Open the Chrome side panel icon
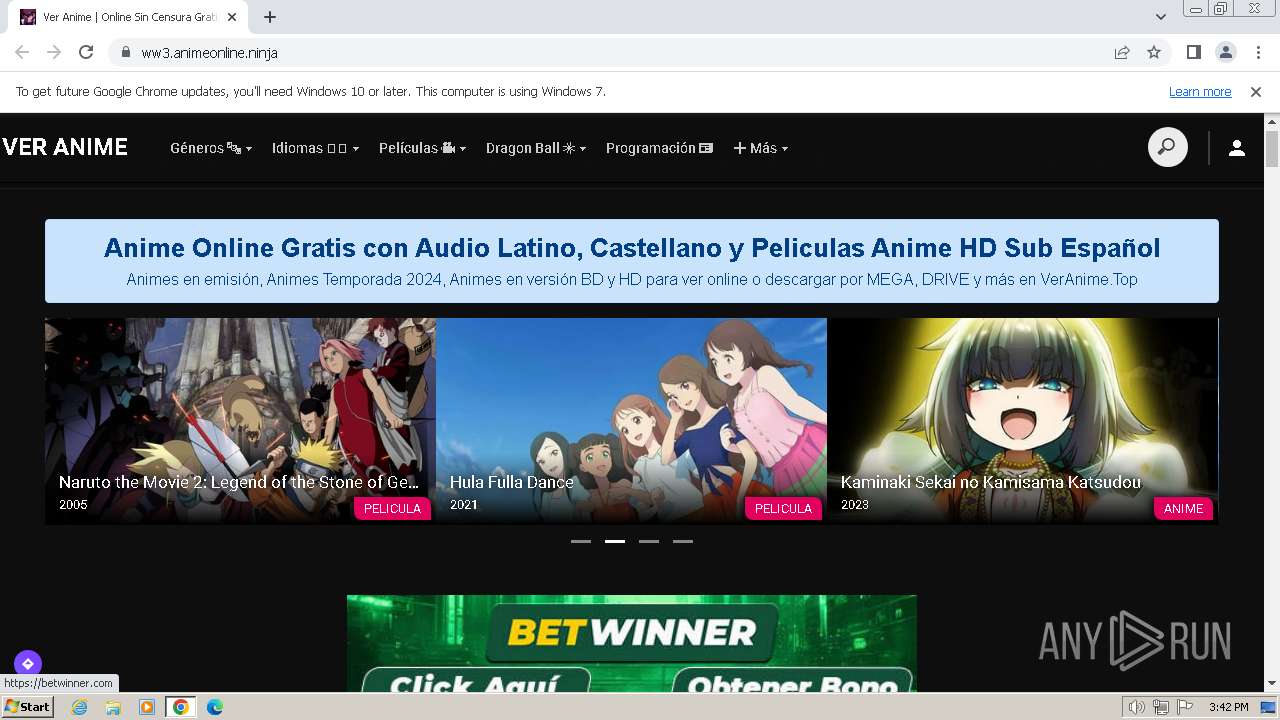Image resolution: width=1280 pixels, height=720 pixels. coord(1193,52)
